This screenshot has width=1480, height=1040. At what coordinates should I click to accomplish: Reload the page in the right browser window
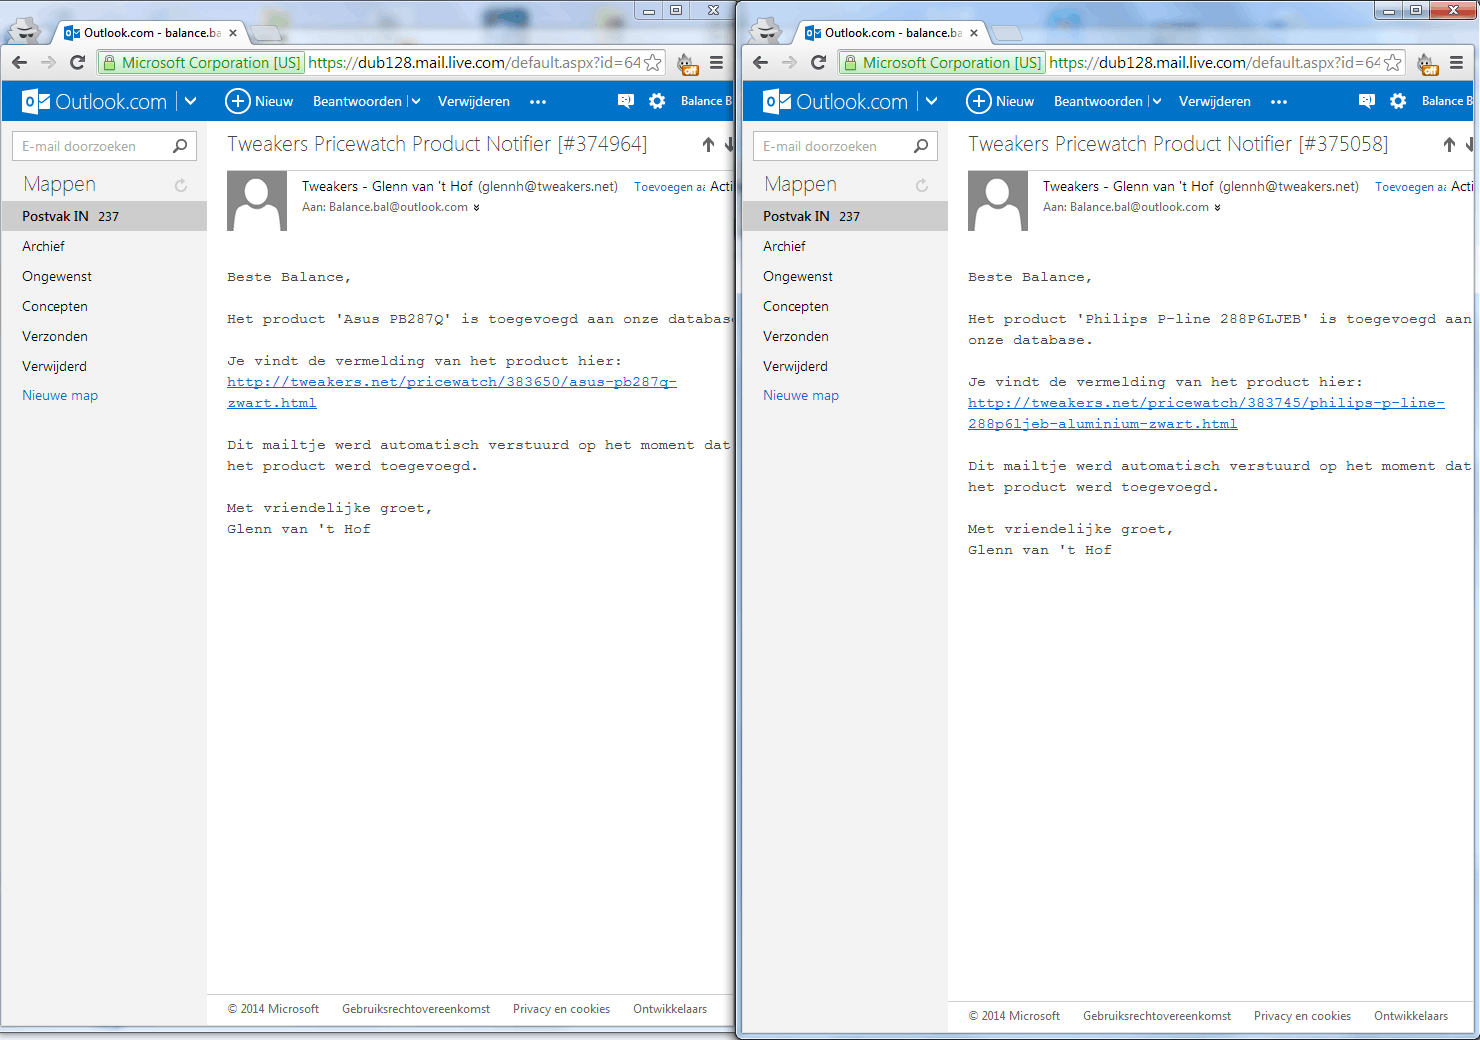(x=818, y=63)
